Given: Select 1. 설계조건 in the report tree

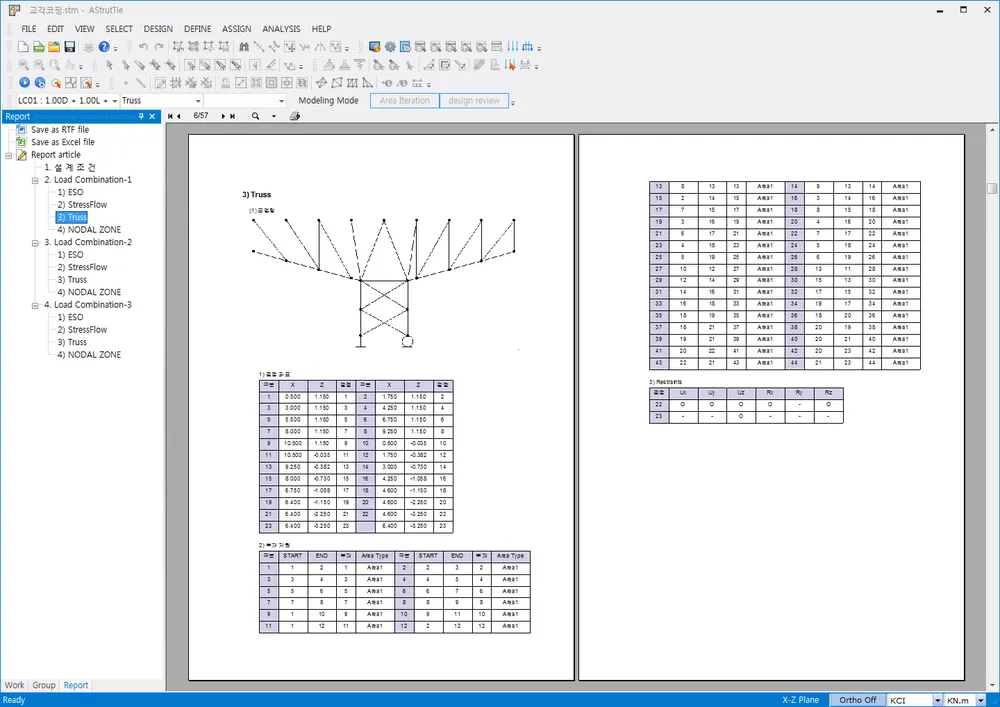Looking at the screenshot, I should (70, 167).
